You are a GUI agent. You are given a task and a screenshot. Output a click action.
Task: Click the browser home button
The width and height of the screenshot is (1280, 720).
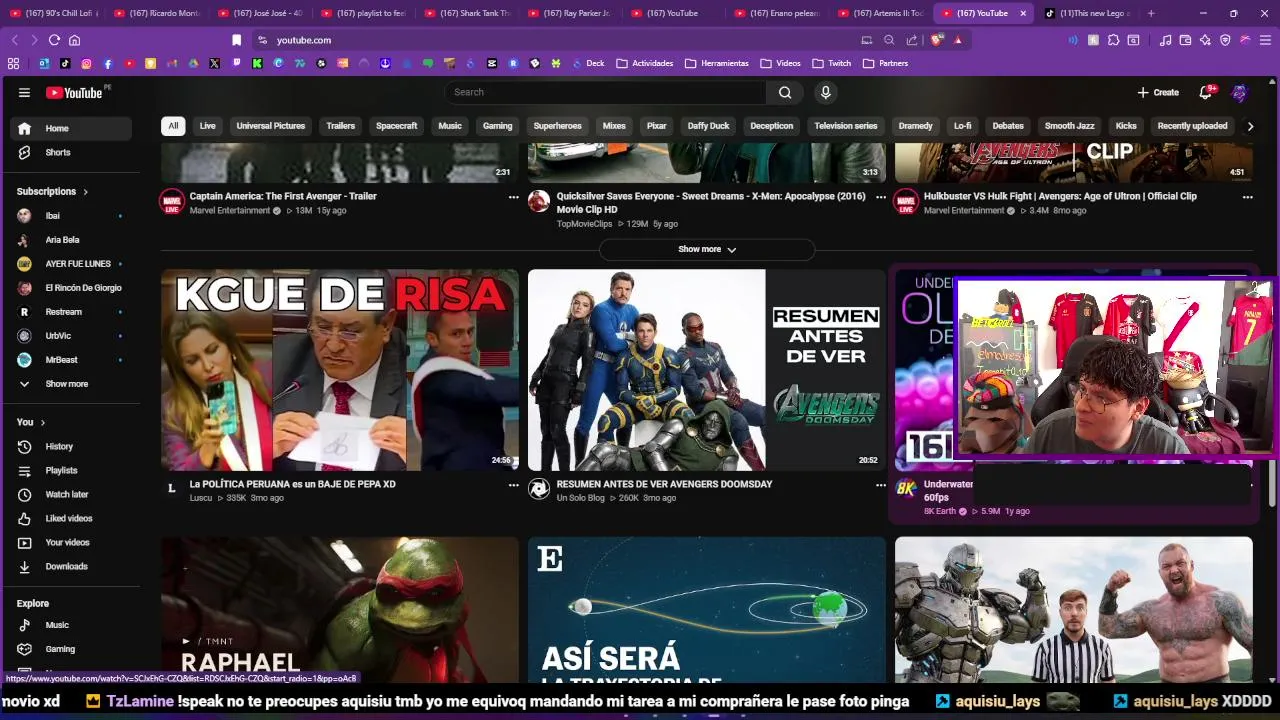tap(74, 40)
